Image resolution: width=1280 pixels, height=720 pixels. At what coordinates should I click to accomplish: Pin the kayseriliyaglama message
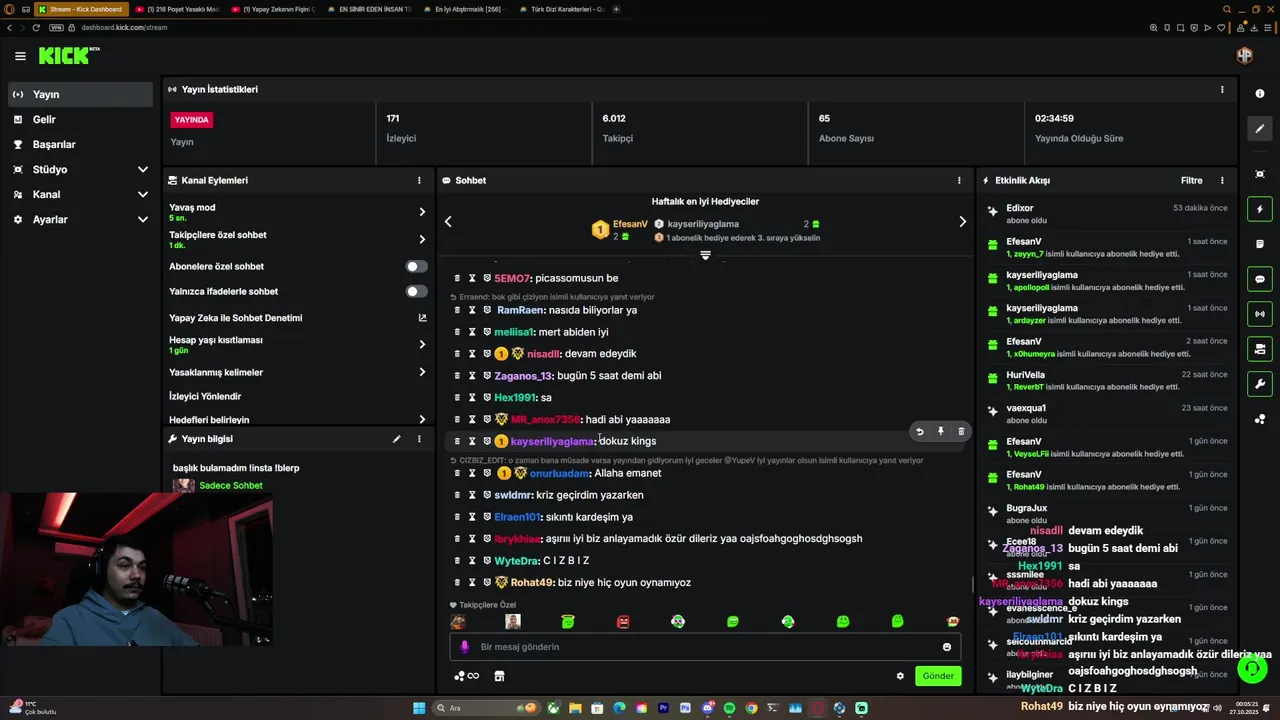[x=940, y=431]
